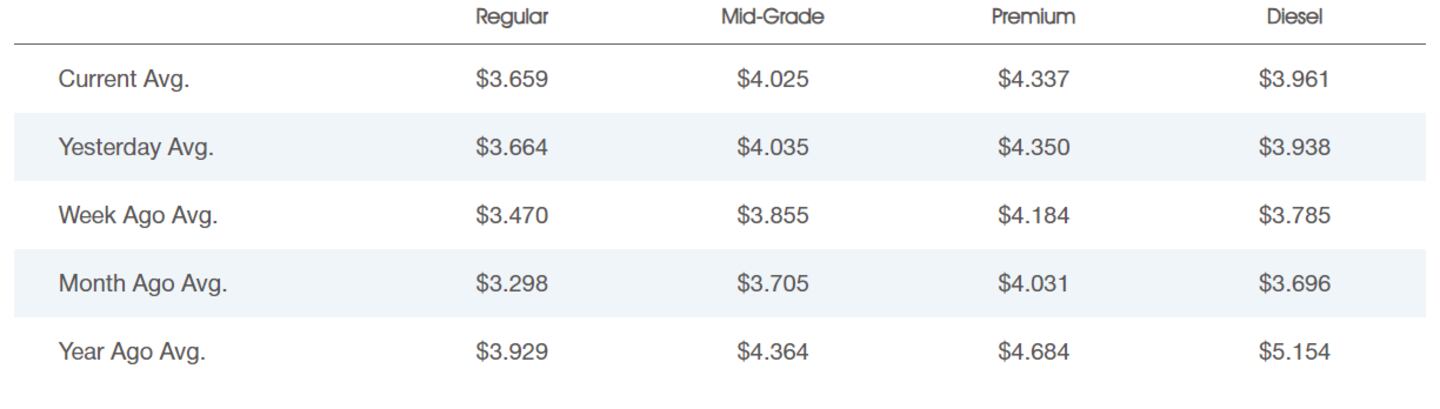This screenshot has height=409, width=1440.
Task: Click current Premium price $4.337
Action: pos(1033,79)
